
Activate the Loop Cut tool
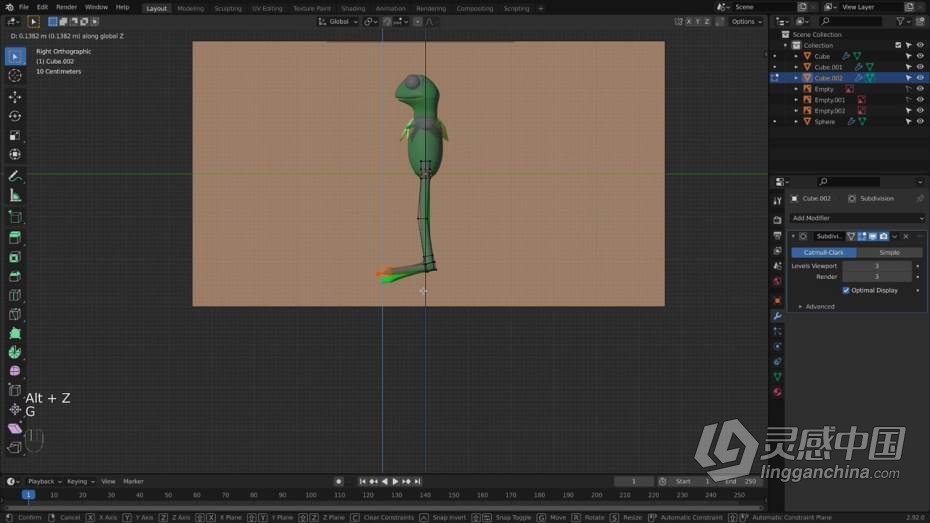pos(15,295)
